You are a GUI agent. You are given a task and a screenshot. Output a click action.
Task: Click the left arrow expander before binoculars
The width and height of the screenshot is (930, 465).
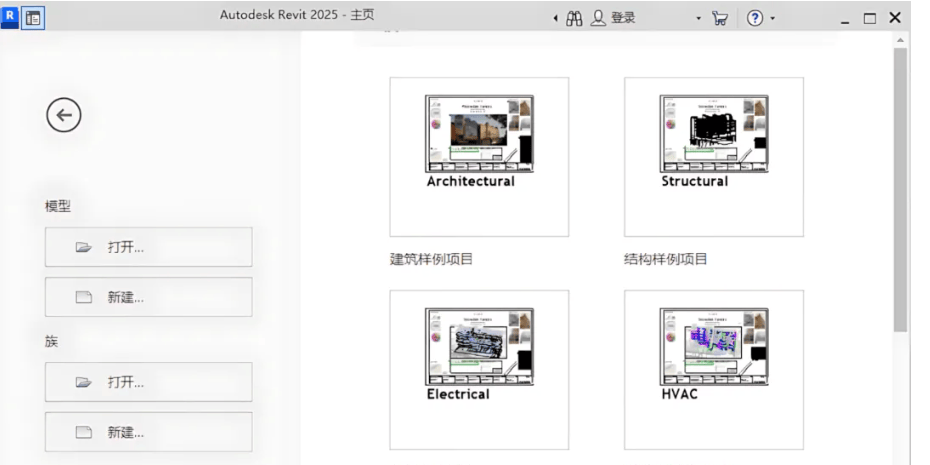click(556, 19)
